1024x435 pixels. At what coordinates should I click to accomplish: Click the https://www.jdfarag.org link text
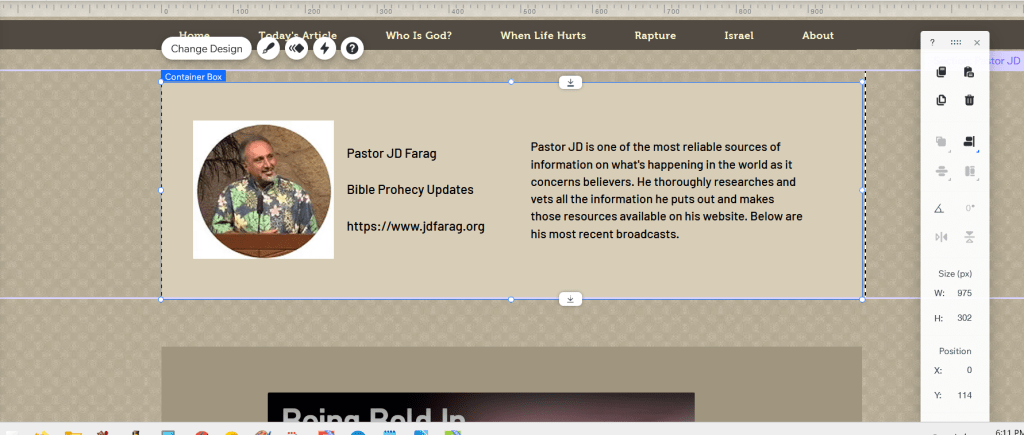pos(415,227)
